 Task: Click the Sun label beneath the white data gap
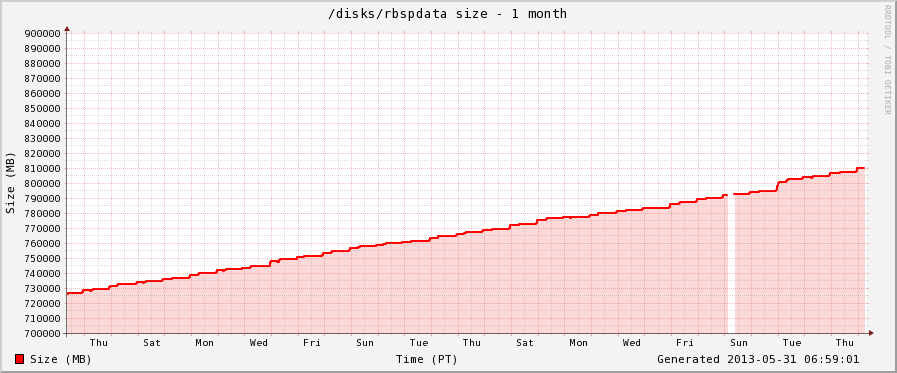(739, 343)
